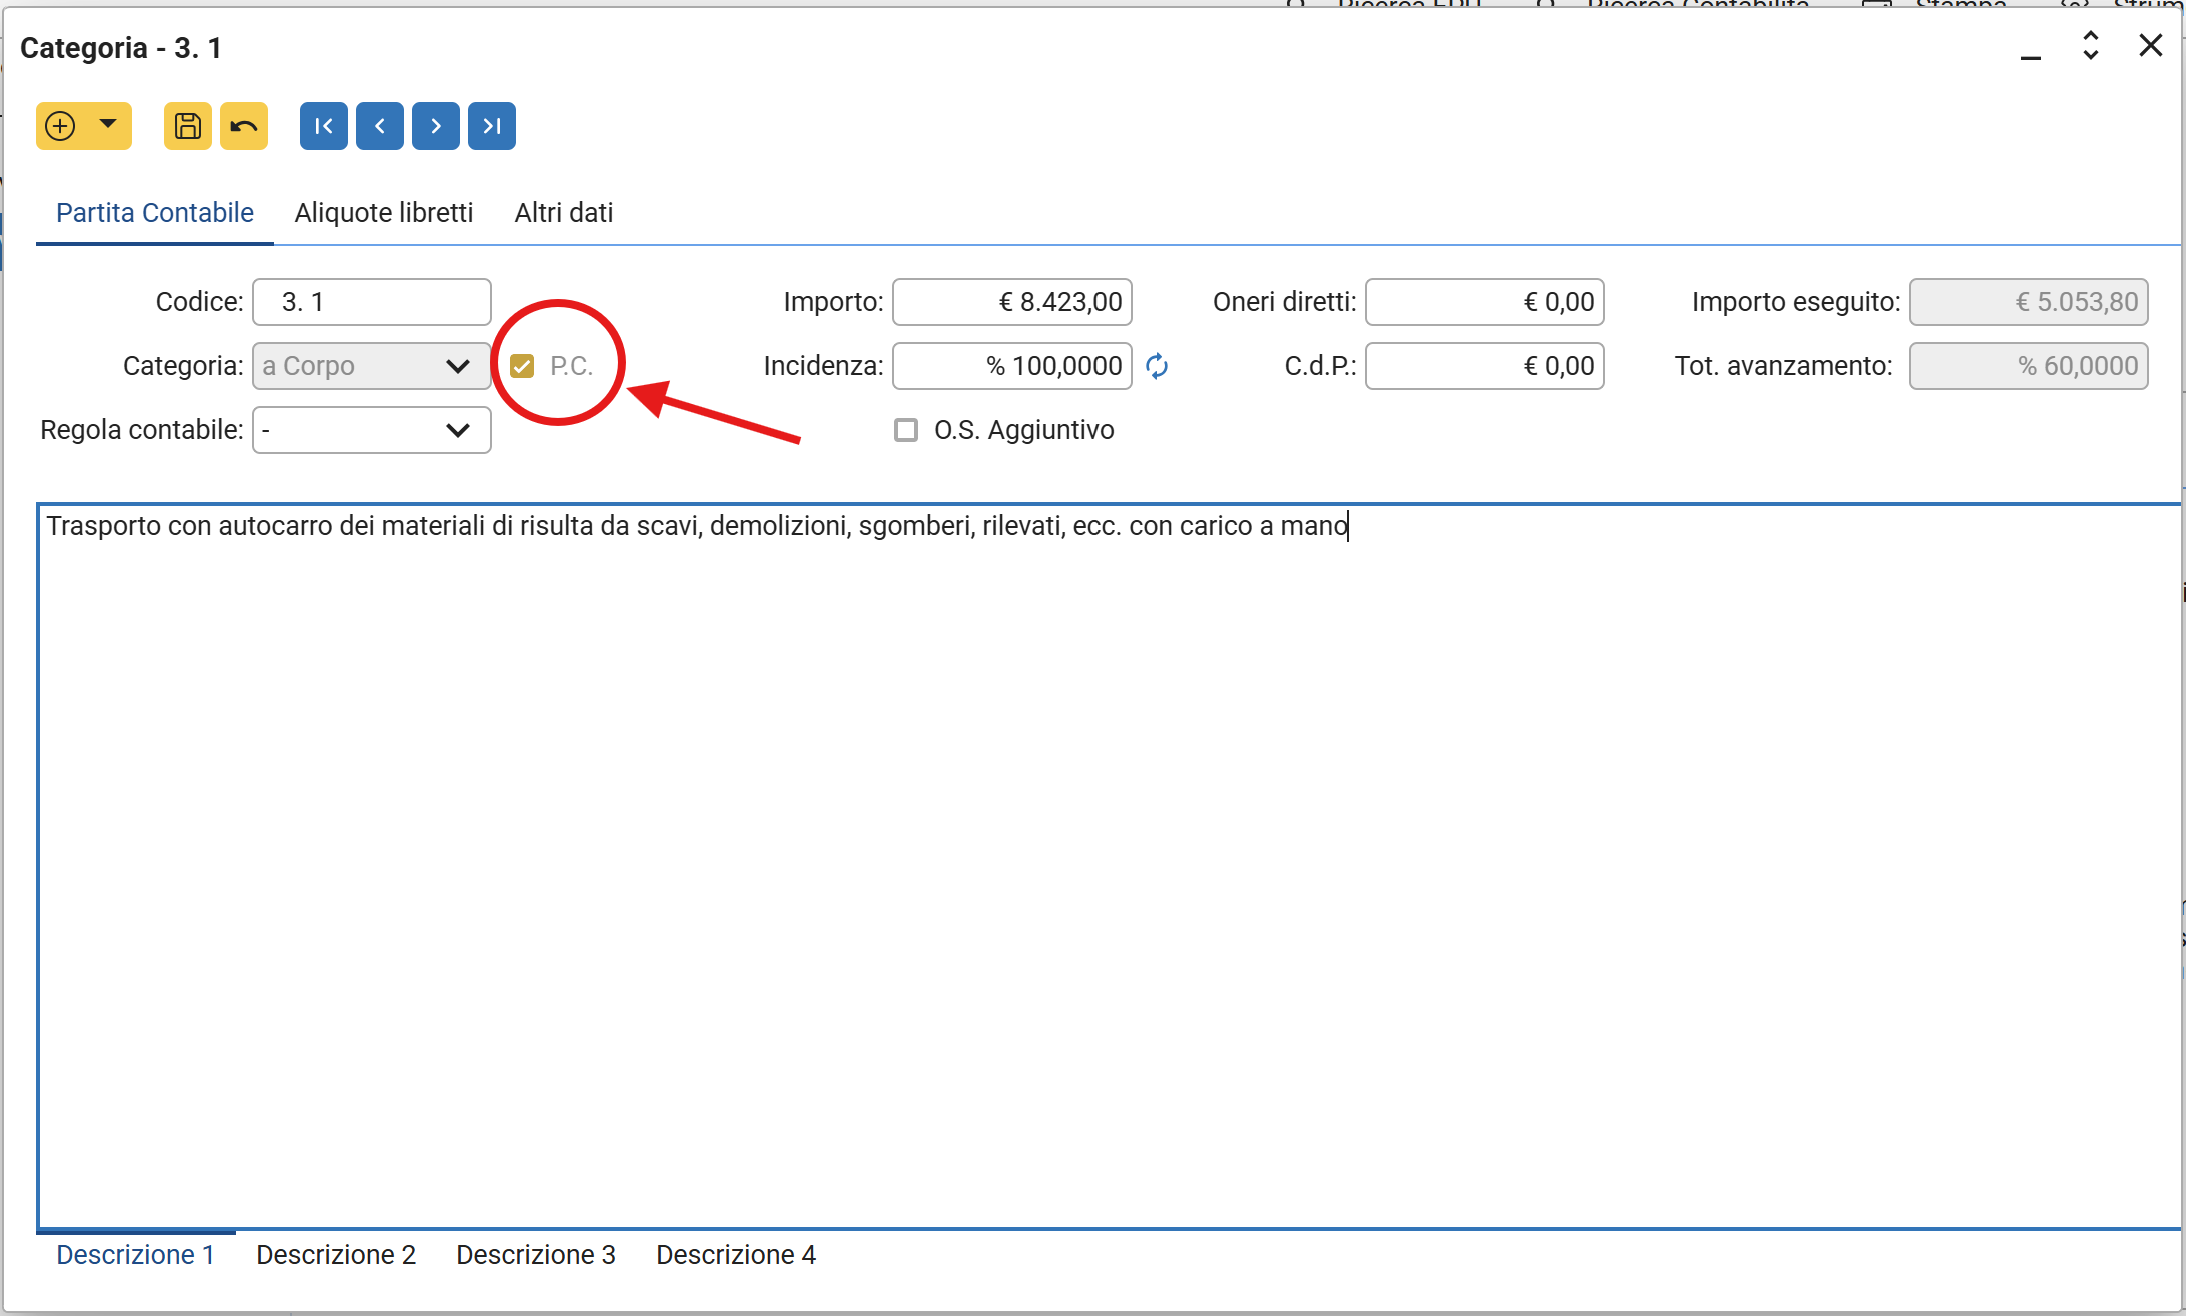Open the Regola contabile dropdown

click(x=371, y=430)
